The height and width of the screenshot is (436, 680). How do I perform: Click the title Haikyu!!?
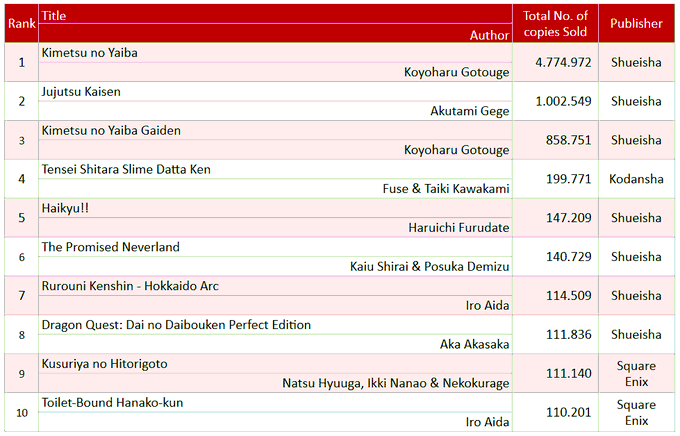pos(65,208)
